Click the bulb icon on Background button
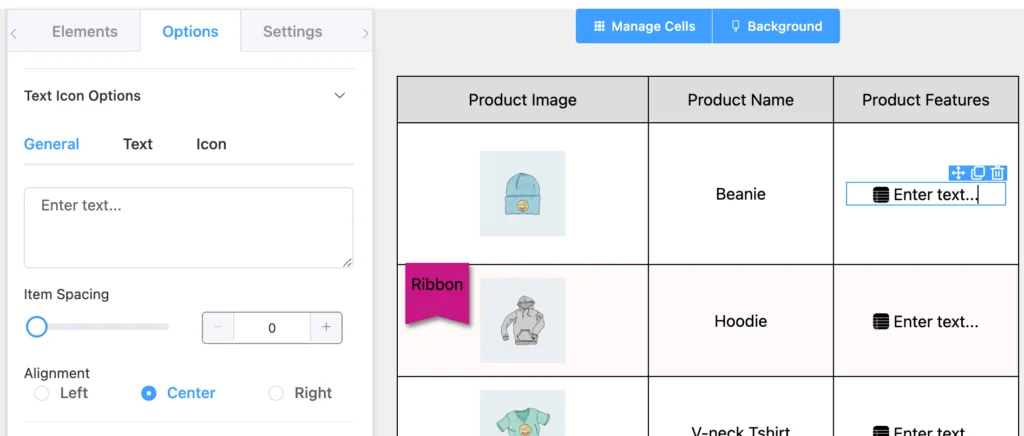The image size is (1024, 436). pyautogui.click(x=735, y=26)
